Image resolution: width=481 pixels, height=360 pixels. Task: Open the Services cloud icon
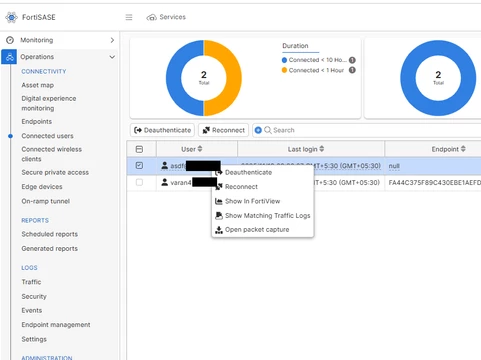click(152, 17)
